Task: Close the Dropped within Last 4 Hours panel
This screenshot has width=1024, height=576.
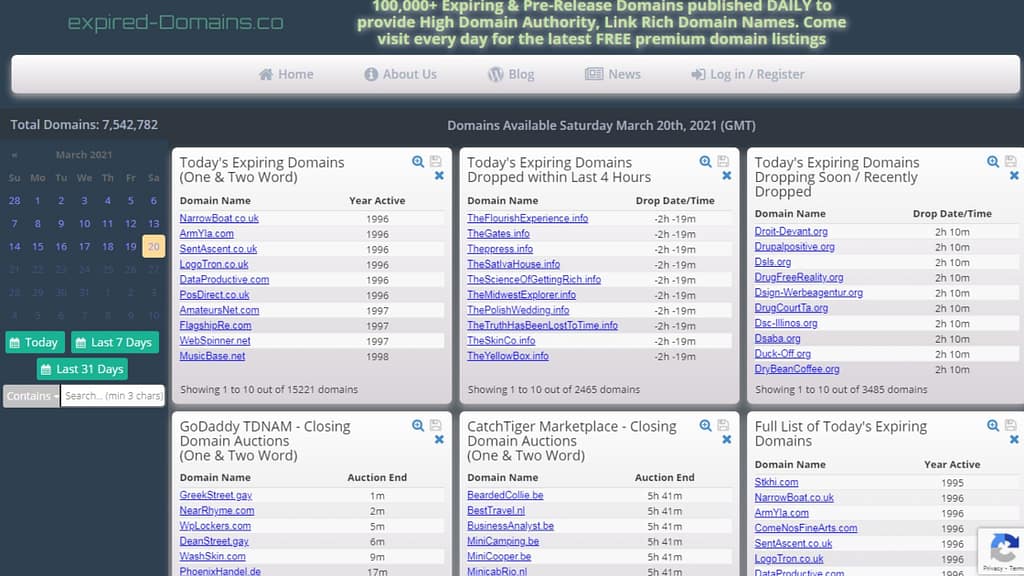Action: pos(726,175)
